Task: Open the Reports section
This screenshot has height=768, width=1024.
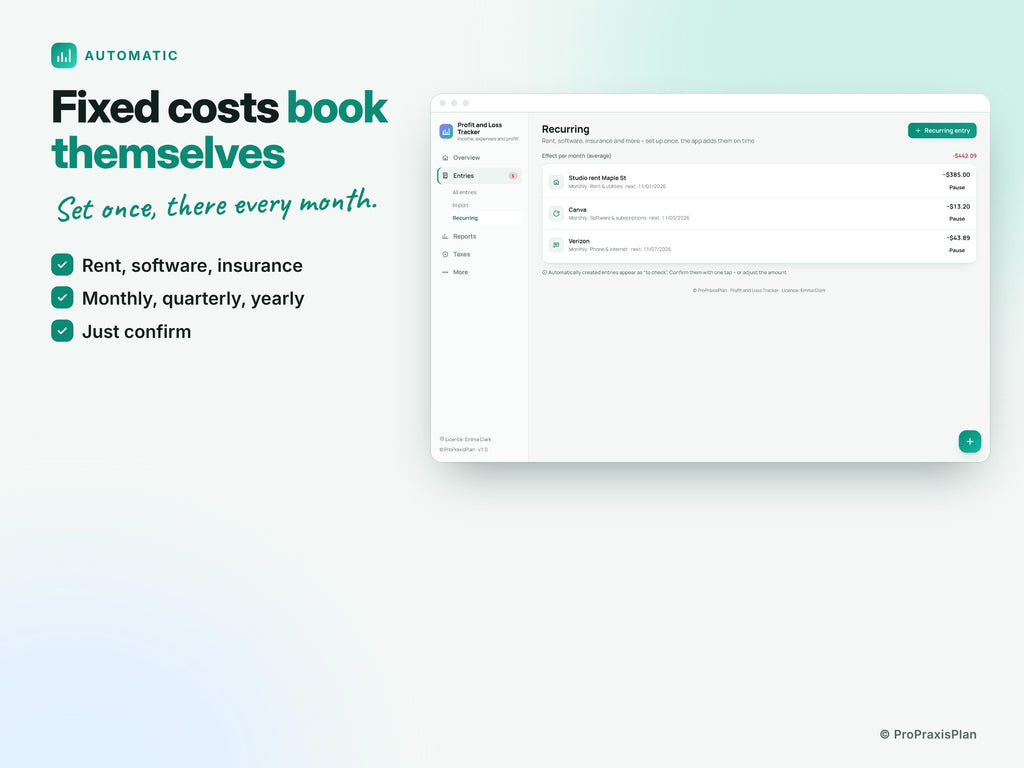Action: click(479, 236)
